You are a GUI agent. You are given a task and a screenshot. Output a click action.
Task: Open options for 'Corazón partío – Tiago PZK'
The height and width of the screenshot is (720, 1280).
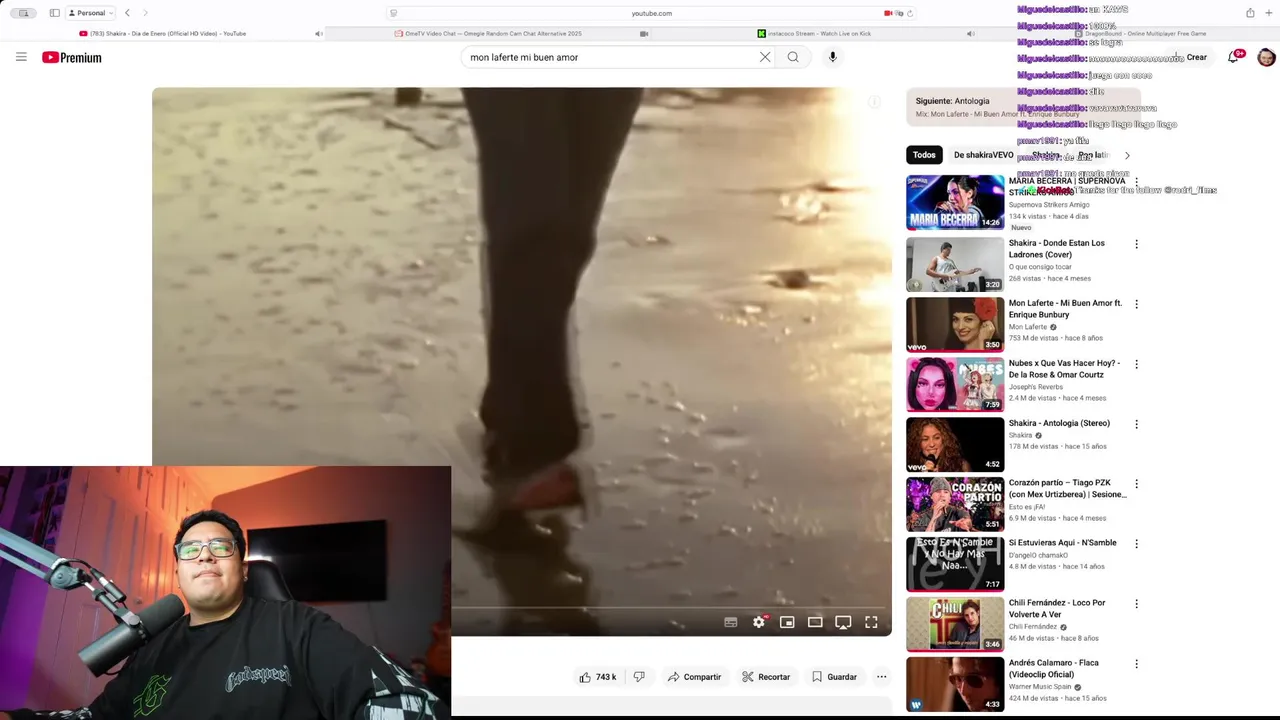(1136, 484)
